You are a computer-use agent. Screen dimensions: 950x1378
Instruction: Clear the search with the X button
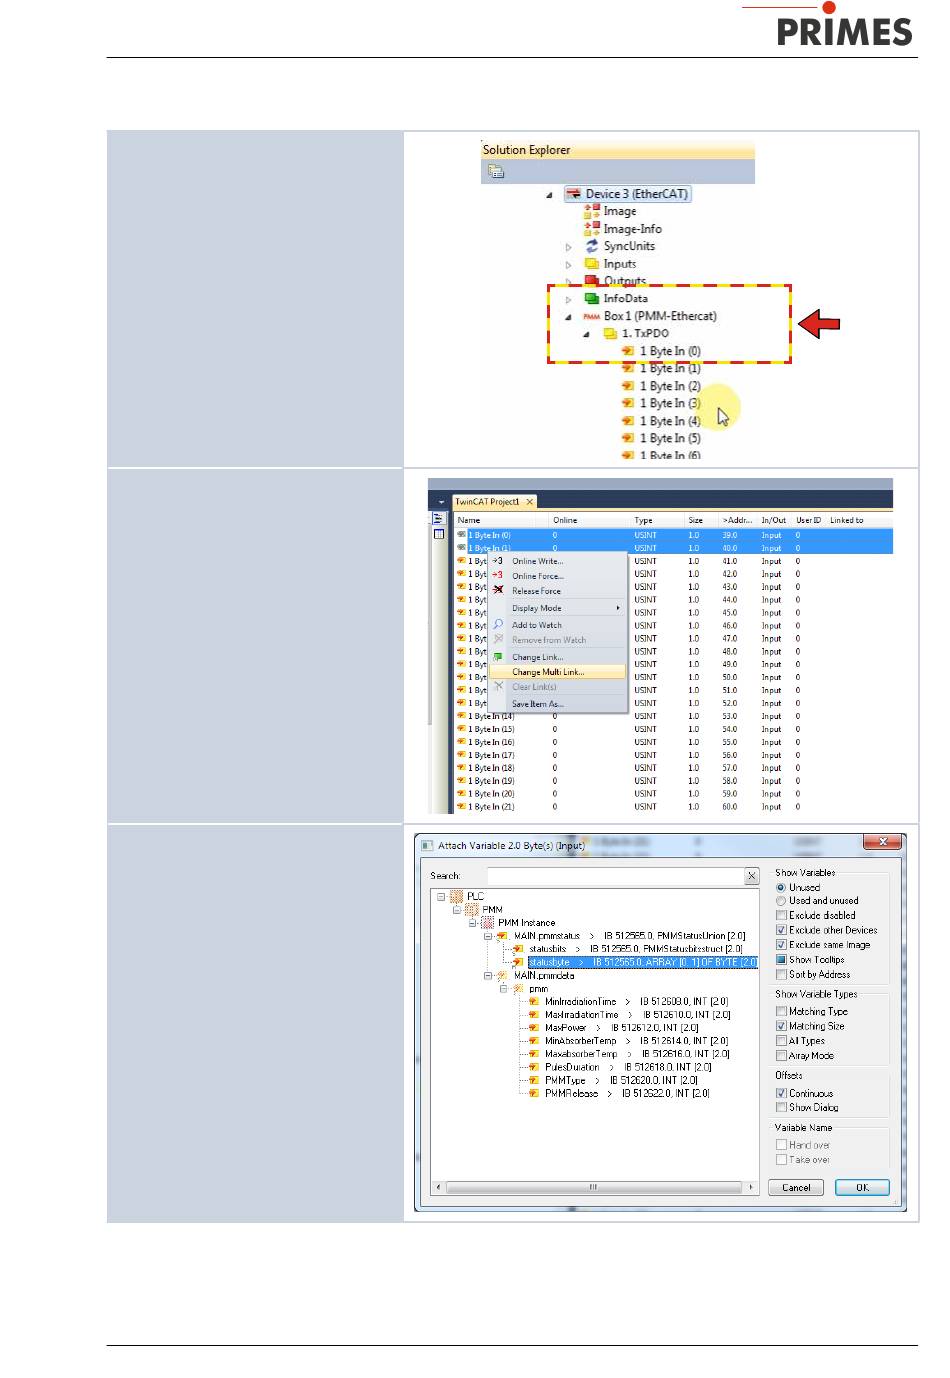tap(752, 876)
